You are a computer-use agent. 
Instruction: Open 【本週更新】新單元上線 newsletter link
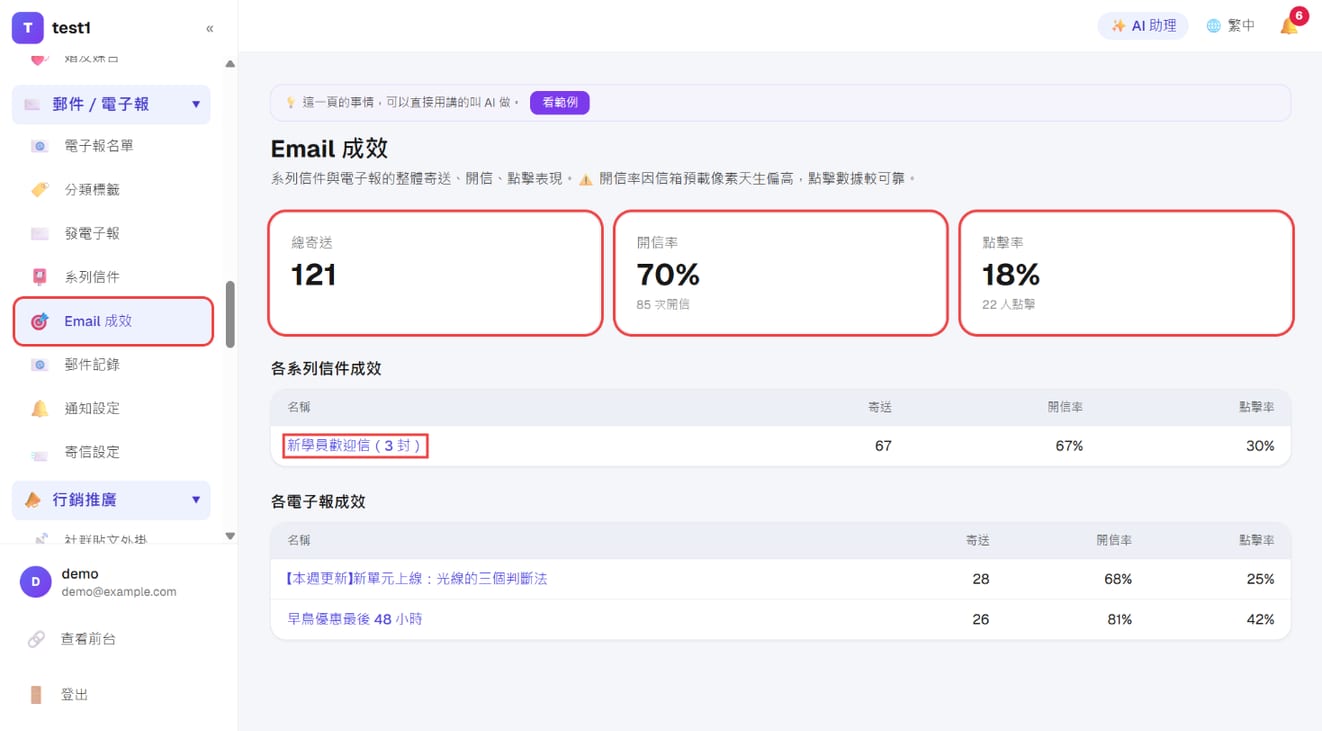pyautogui.click(x=416, y=579)
